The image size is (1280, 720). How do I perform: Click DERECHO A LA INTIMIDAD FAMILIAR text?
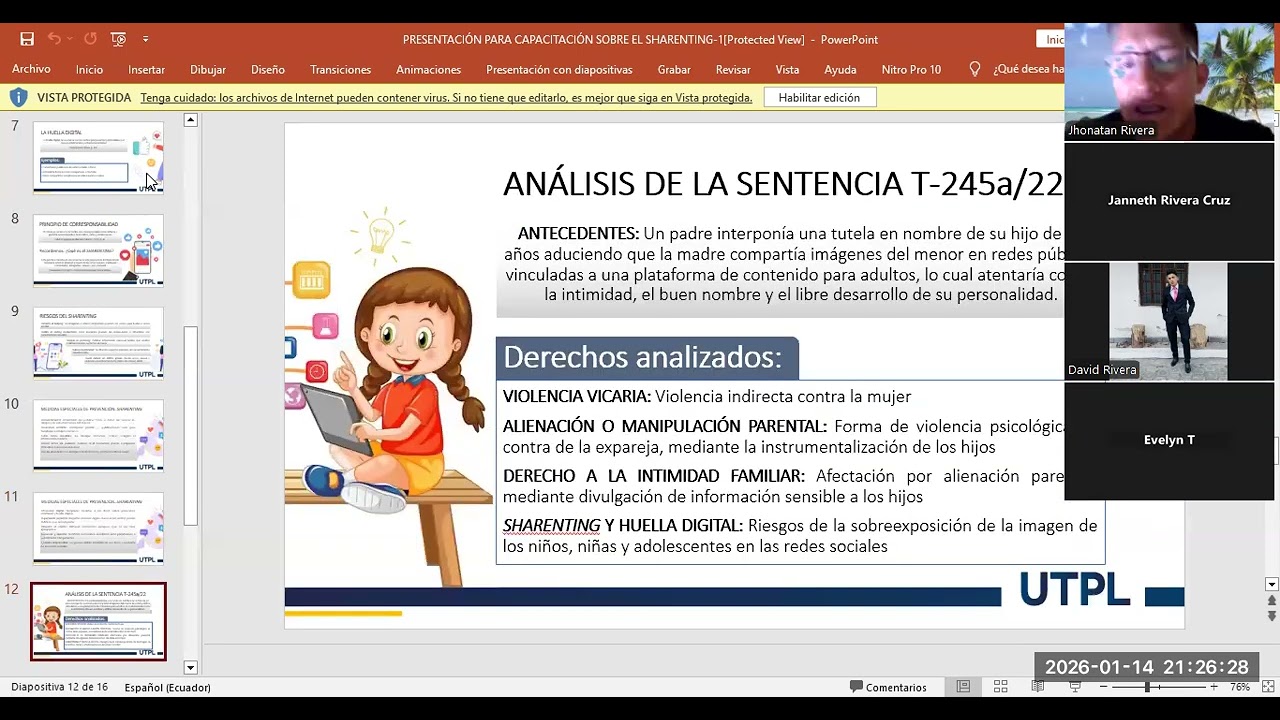[x=783, y=486]
